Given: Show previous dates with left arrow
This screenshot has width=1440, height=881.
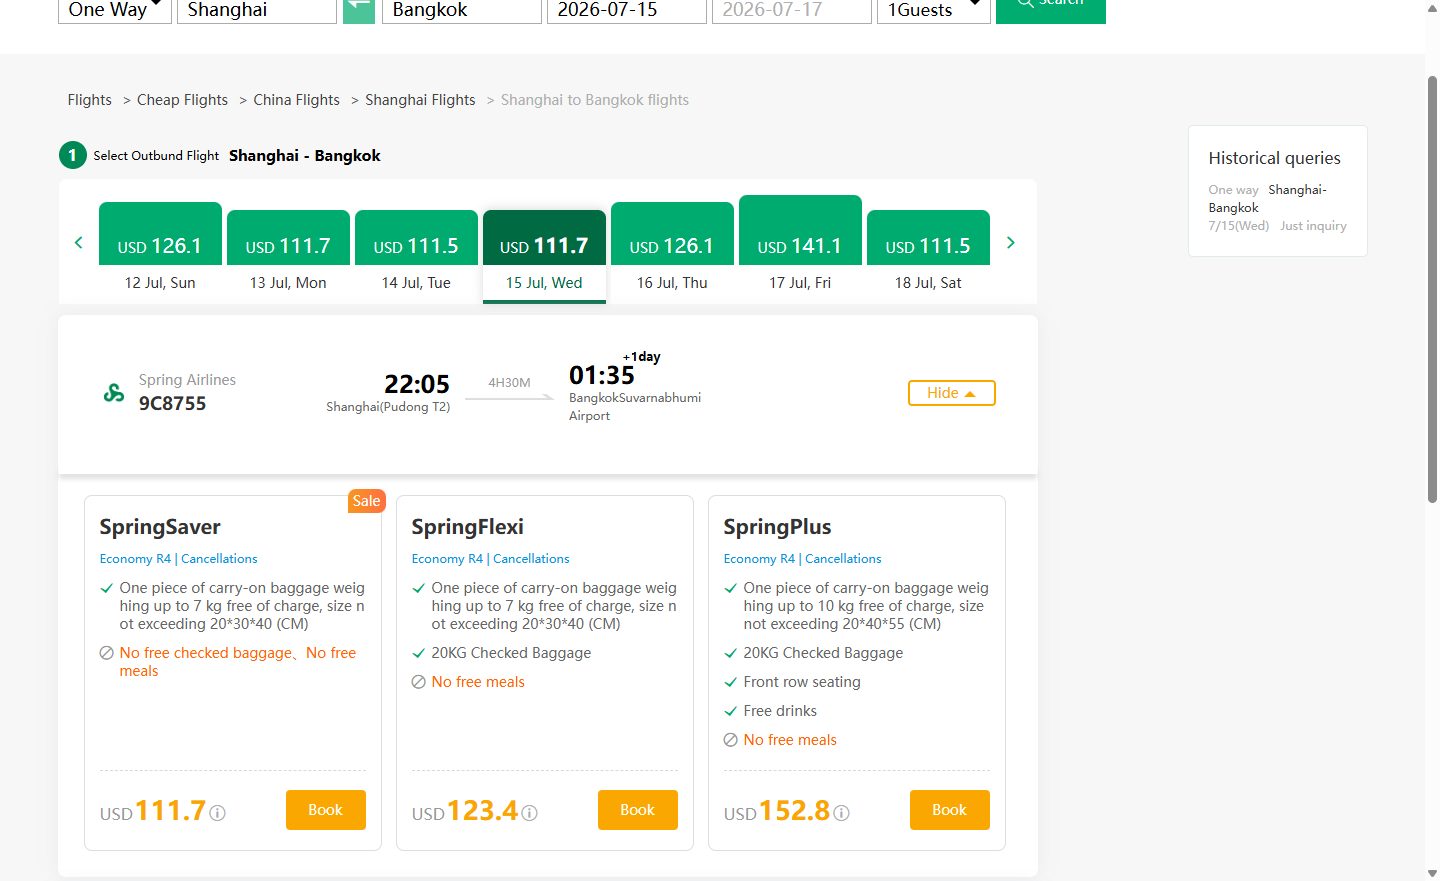Looking at the screenshot, I should coord(78,242).
